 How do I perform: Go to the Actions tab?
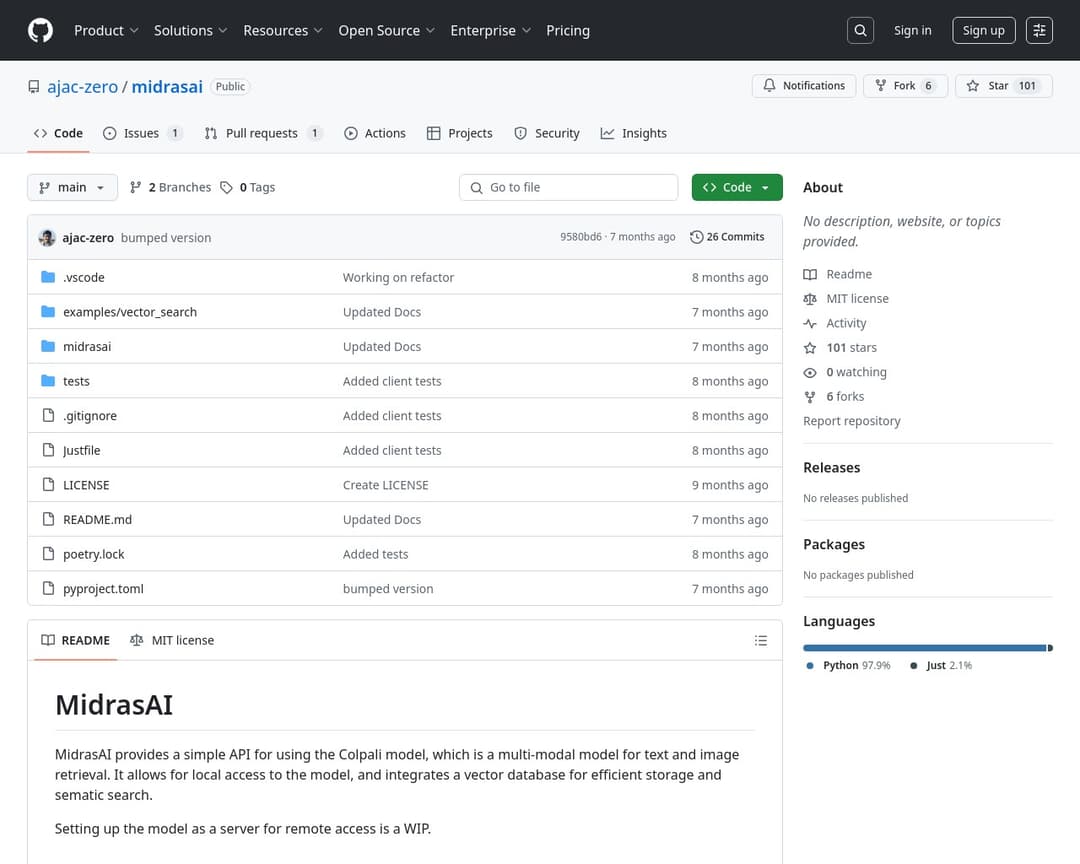click(x=375, y=134)
